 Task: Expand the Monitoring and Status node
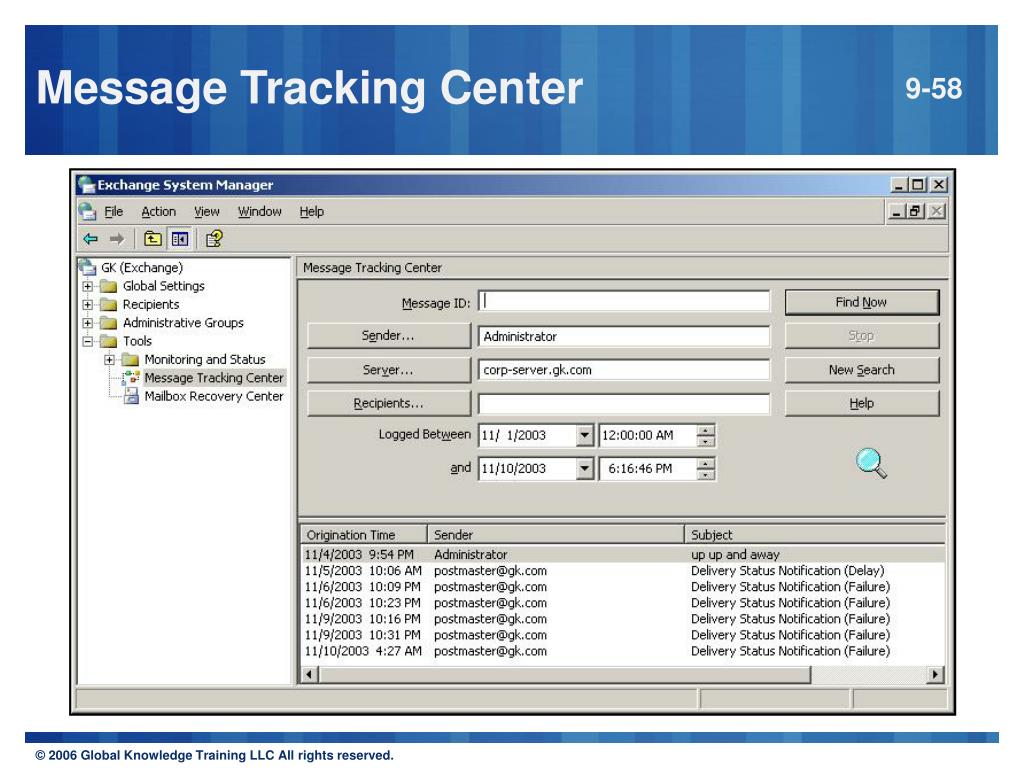[x=109, y=360]
